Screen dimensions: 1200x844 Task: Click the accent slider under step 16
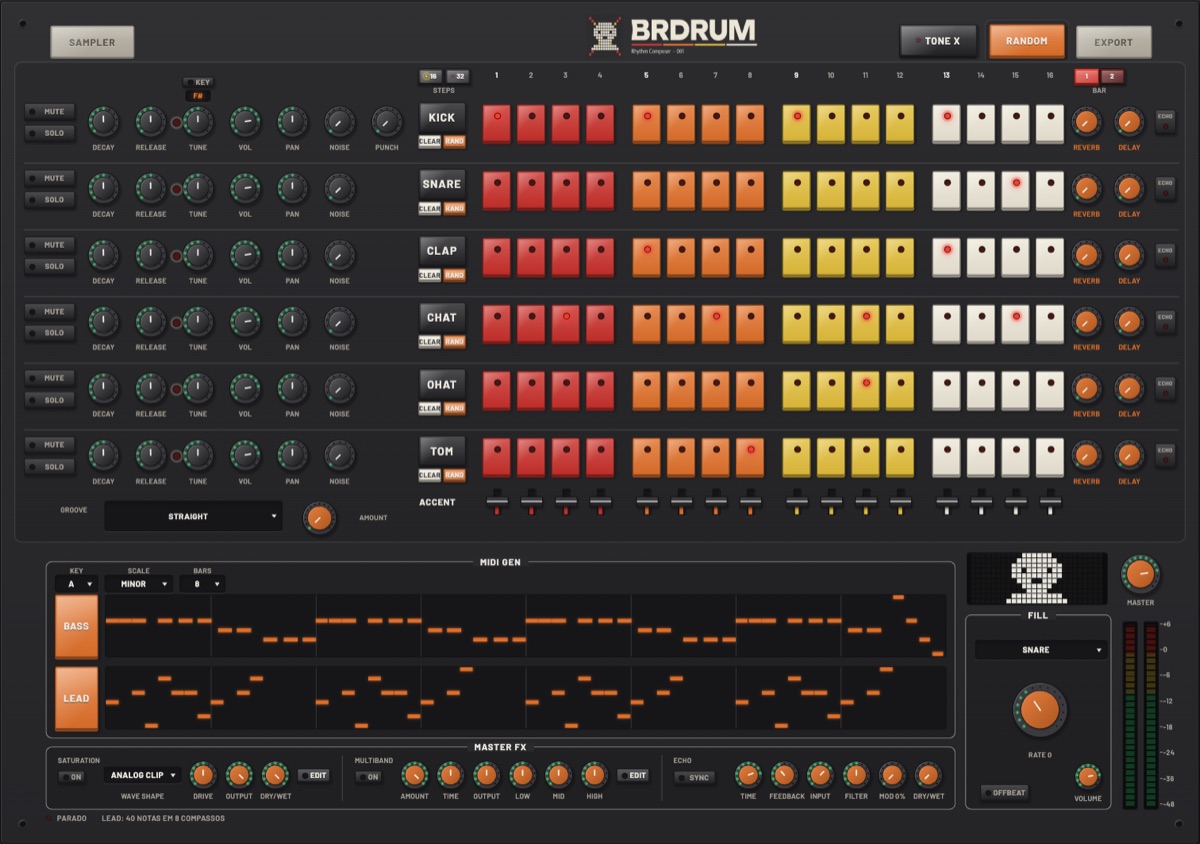1049,503
